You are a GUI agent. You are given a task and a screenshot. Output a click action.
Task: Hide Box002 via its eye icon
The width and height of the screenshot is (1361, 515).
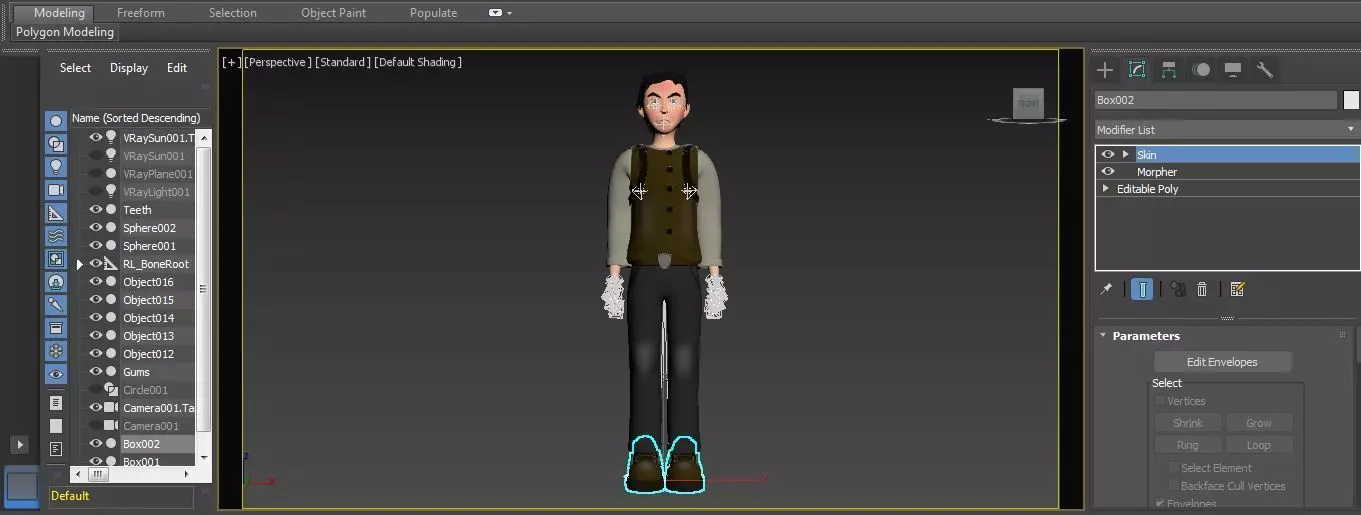[x=96, y=444]
